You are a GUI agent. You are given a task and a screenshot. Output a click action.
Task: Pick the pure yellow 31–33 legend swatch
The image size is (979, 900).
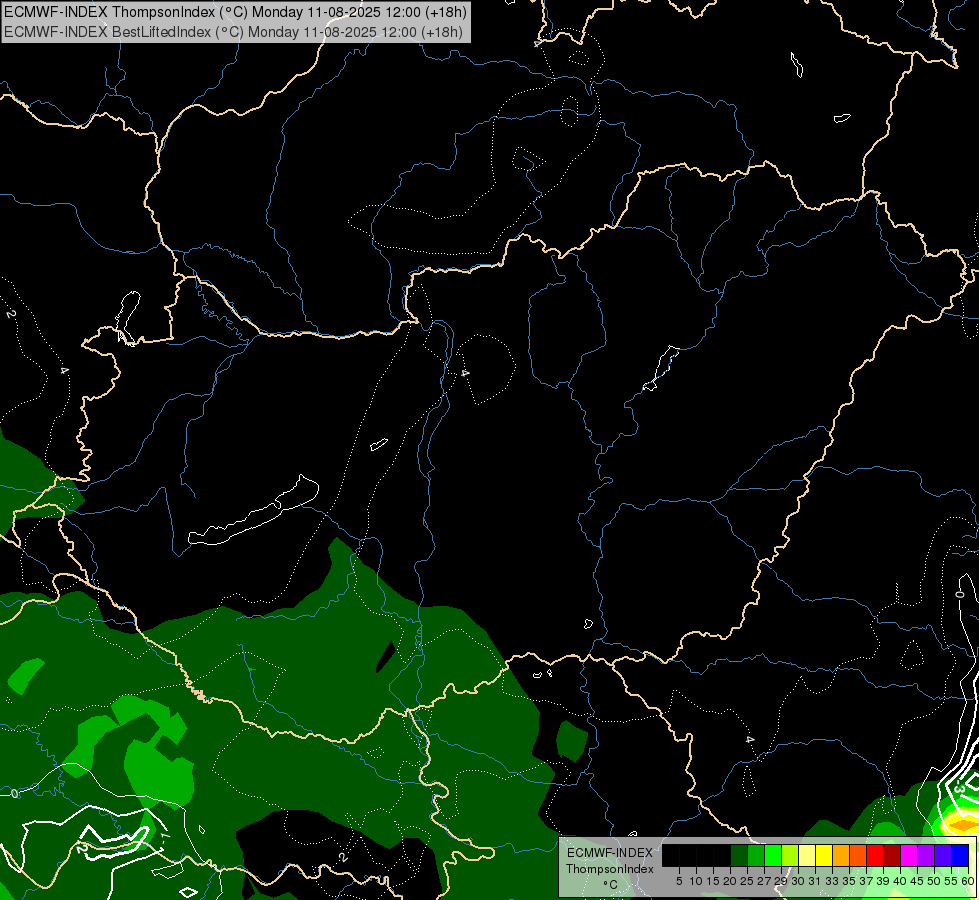point(824,855)
